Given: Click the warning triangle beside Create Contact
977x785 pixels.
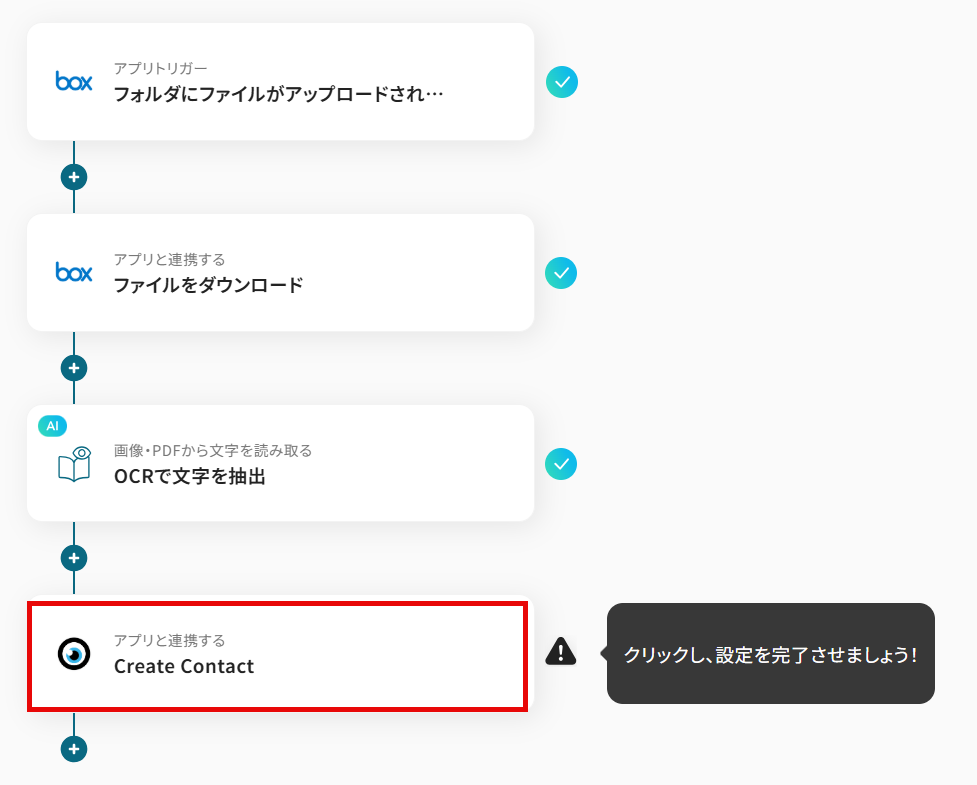Looking at the screenshot, I should click(x=561, y=652).
